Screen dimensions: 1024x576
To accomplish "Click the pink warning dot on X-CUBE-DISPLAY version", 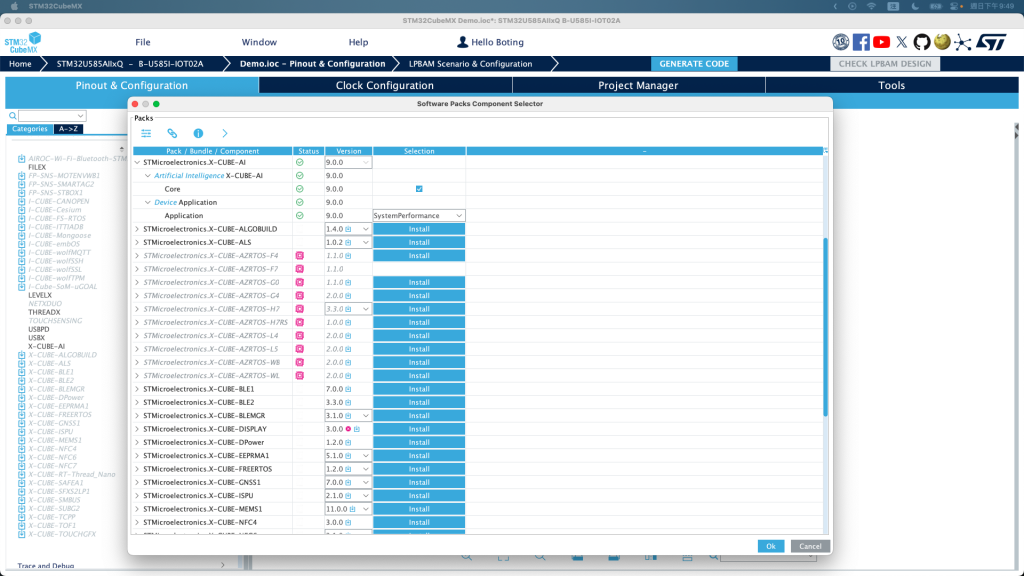I will 348,429.
